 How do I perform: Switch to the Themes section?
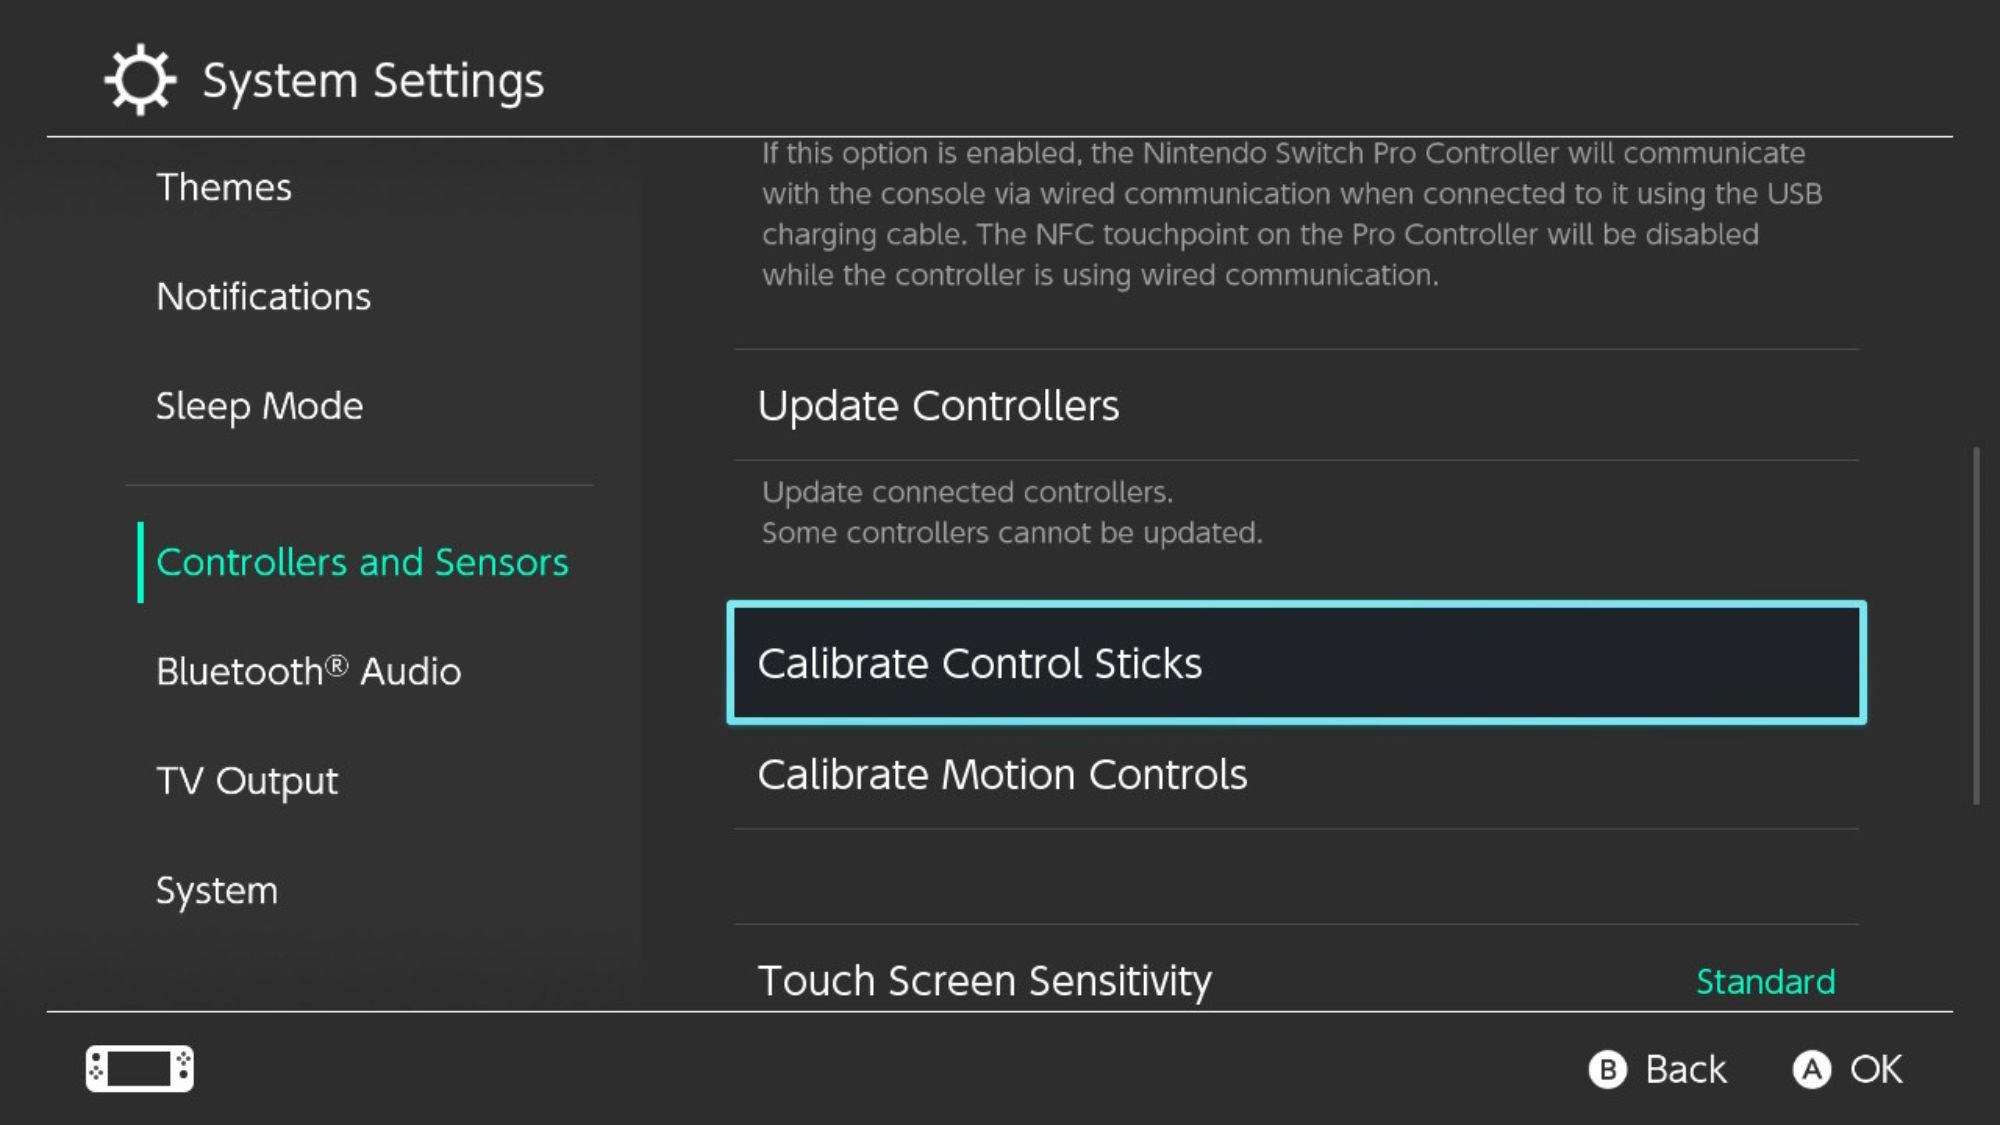(x=224, y=186)
